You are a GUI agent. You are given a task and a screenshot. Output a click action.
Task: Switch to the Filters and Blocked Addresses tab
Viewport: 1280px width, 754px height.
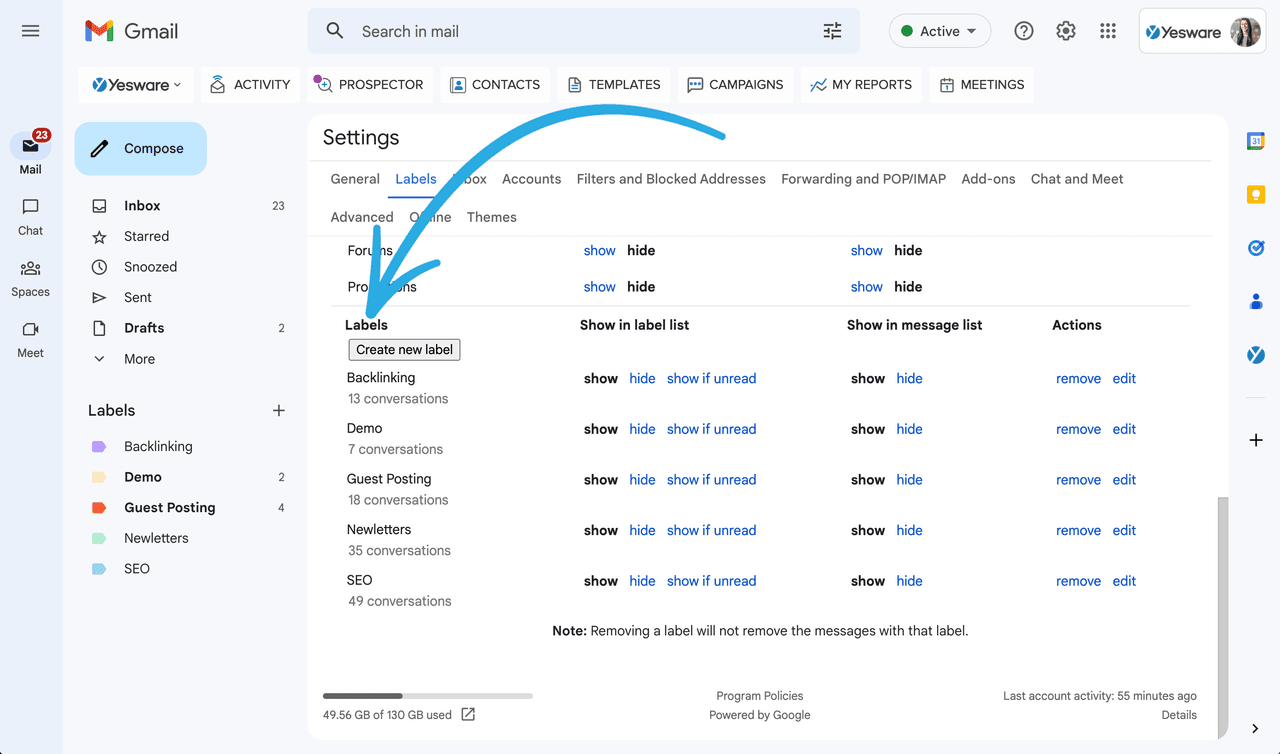click(x=670, y=178)
